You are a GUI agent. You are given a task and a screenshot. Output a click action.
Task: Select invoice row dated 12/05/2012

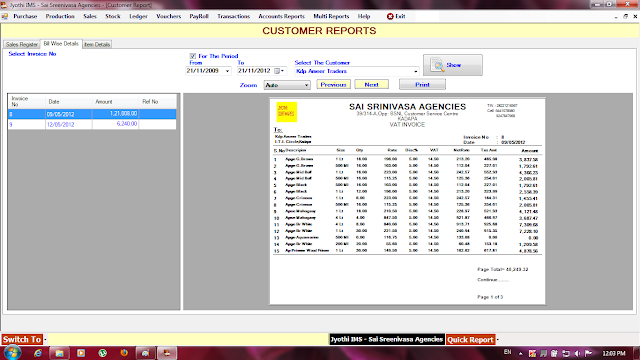(x=92, y=124)
